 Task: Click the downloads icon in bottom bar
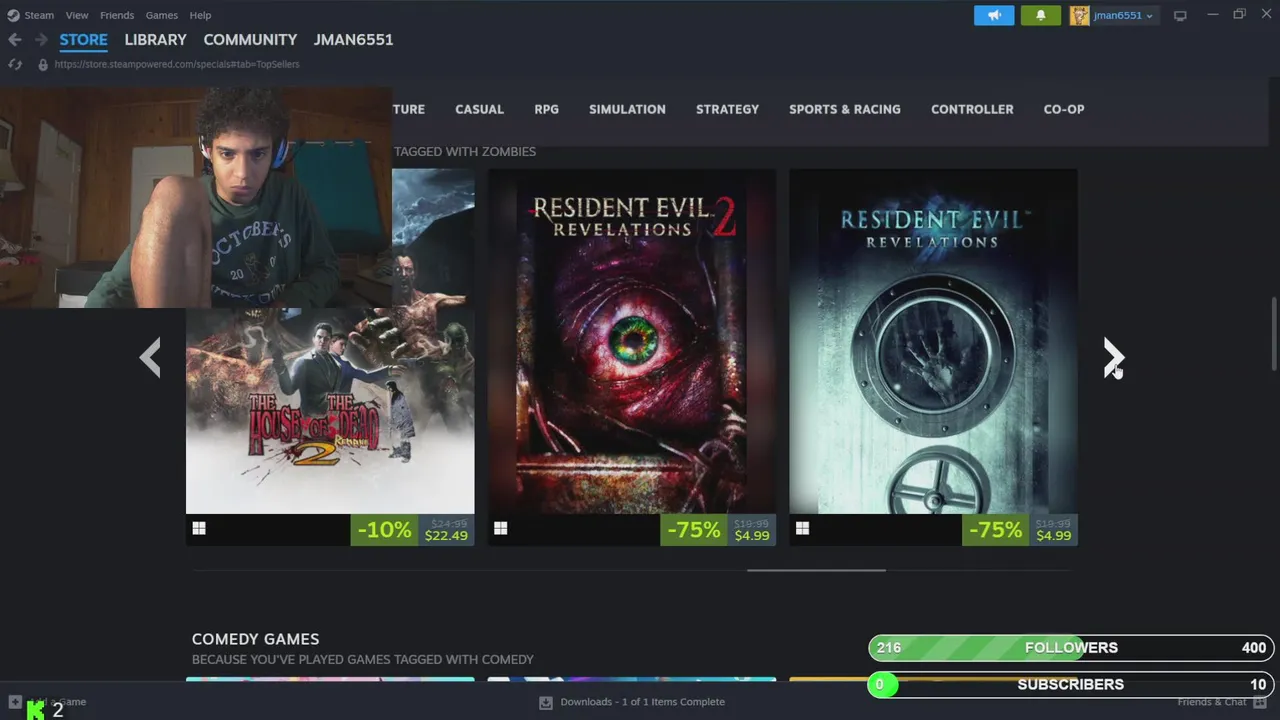546,702
